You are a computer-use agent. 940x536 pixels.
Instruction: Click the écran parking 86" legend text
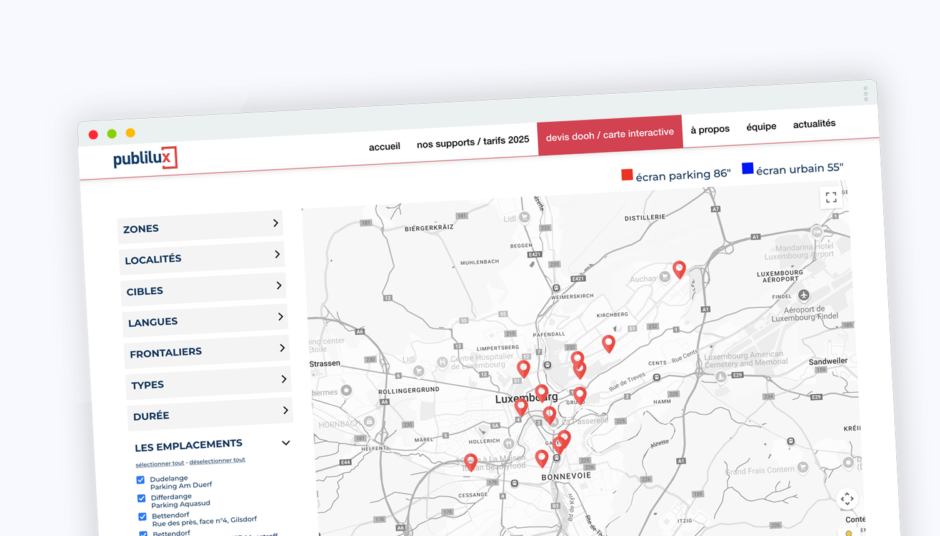pos(683,174)
